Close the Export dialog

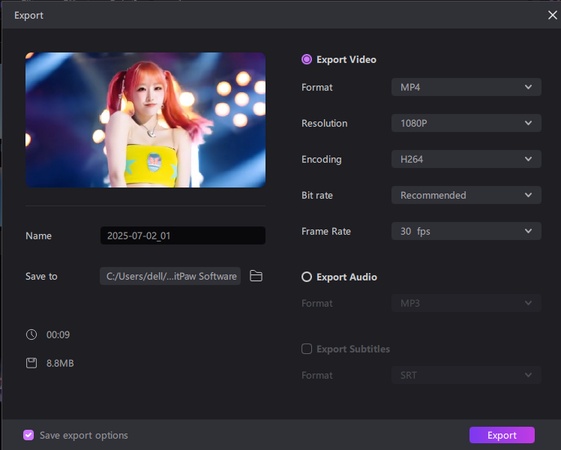coord(552,15)
